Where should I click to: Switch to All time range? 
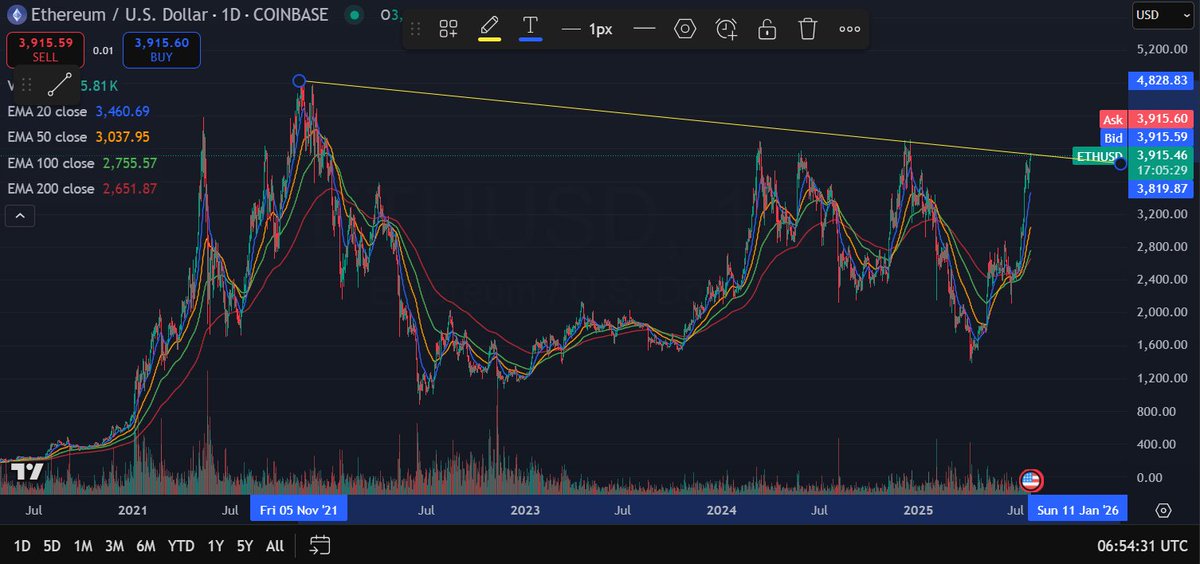(275, 546)
